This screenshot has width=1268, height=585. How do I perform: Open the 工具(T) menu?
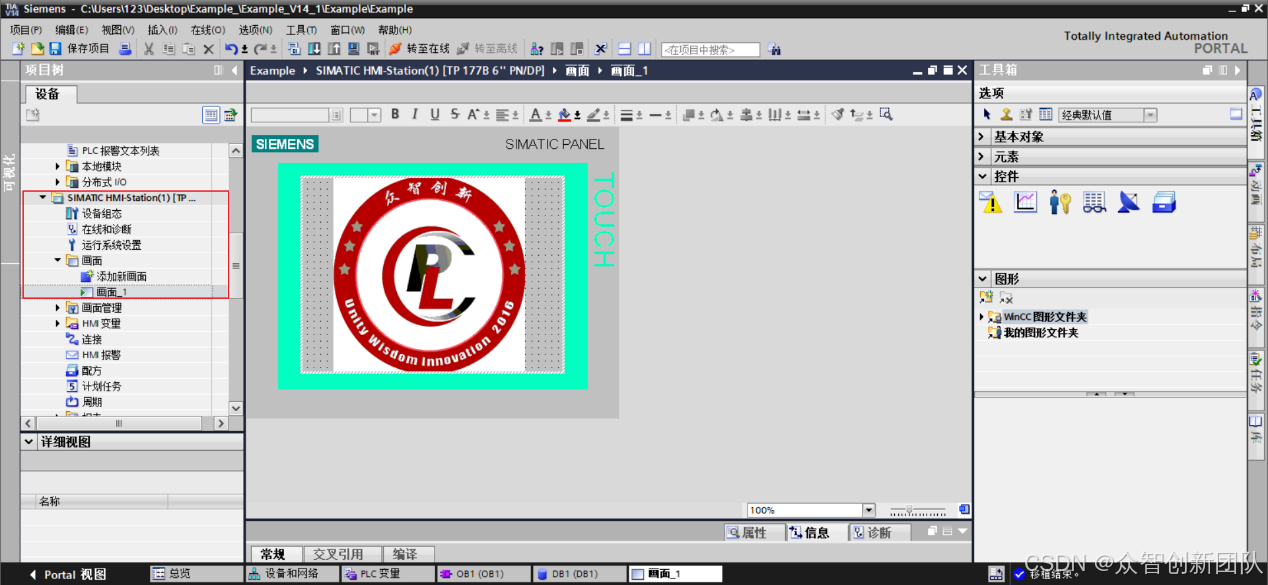click(x=301, y=30)
